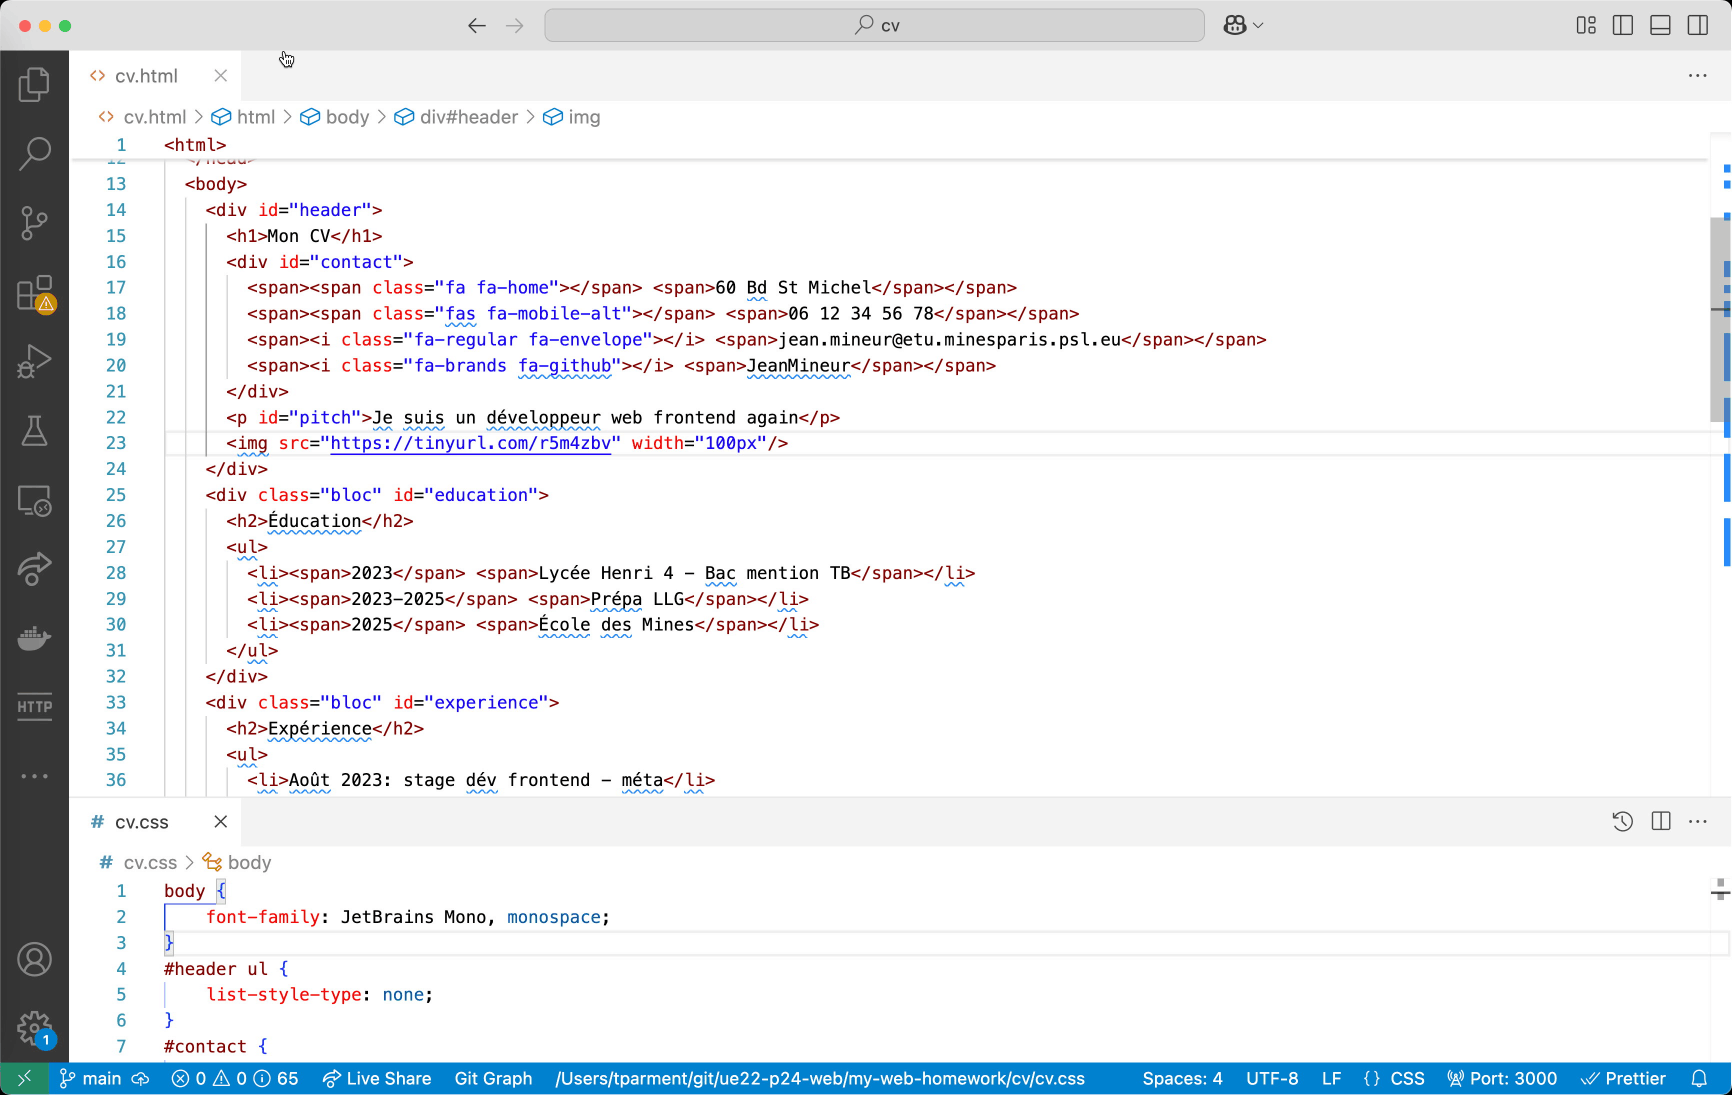This screenshot has height=1095, width=1732.
Task: Open the Docker view
Action: point(34,638)
